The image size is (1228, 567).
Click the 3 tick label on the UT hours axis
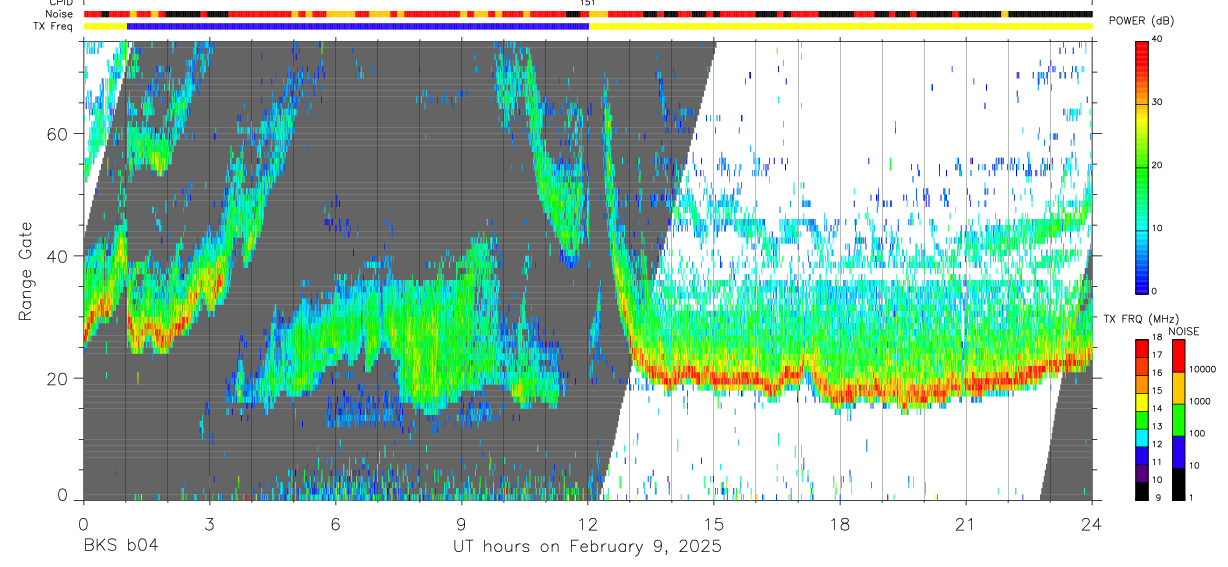[209, 523]
